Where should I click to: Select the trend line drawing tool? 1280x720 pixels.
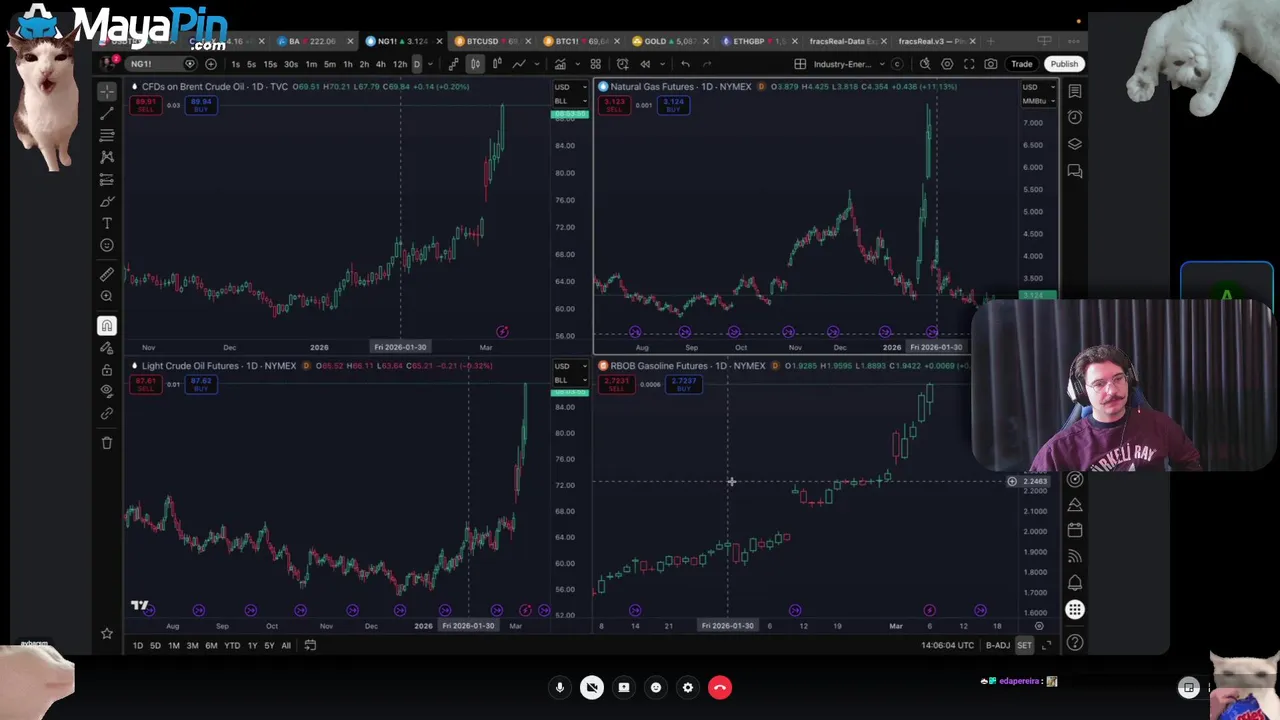coord(107,113)
